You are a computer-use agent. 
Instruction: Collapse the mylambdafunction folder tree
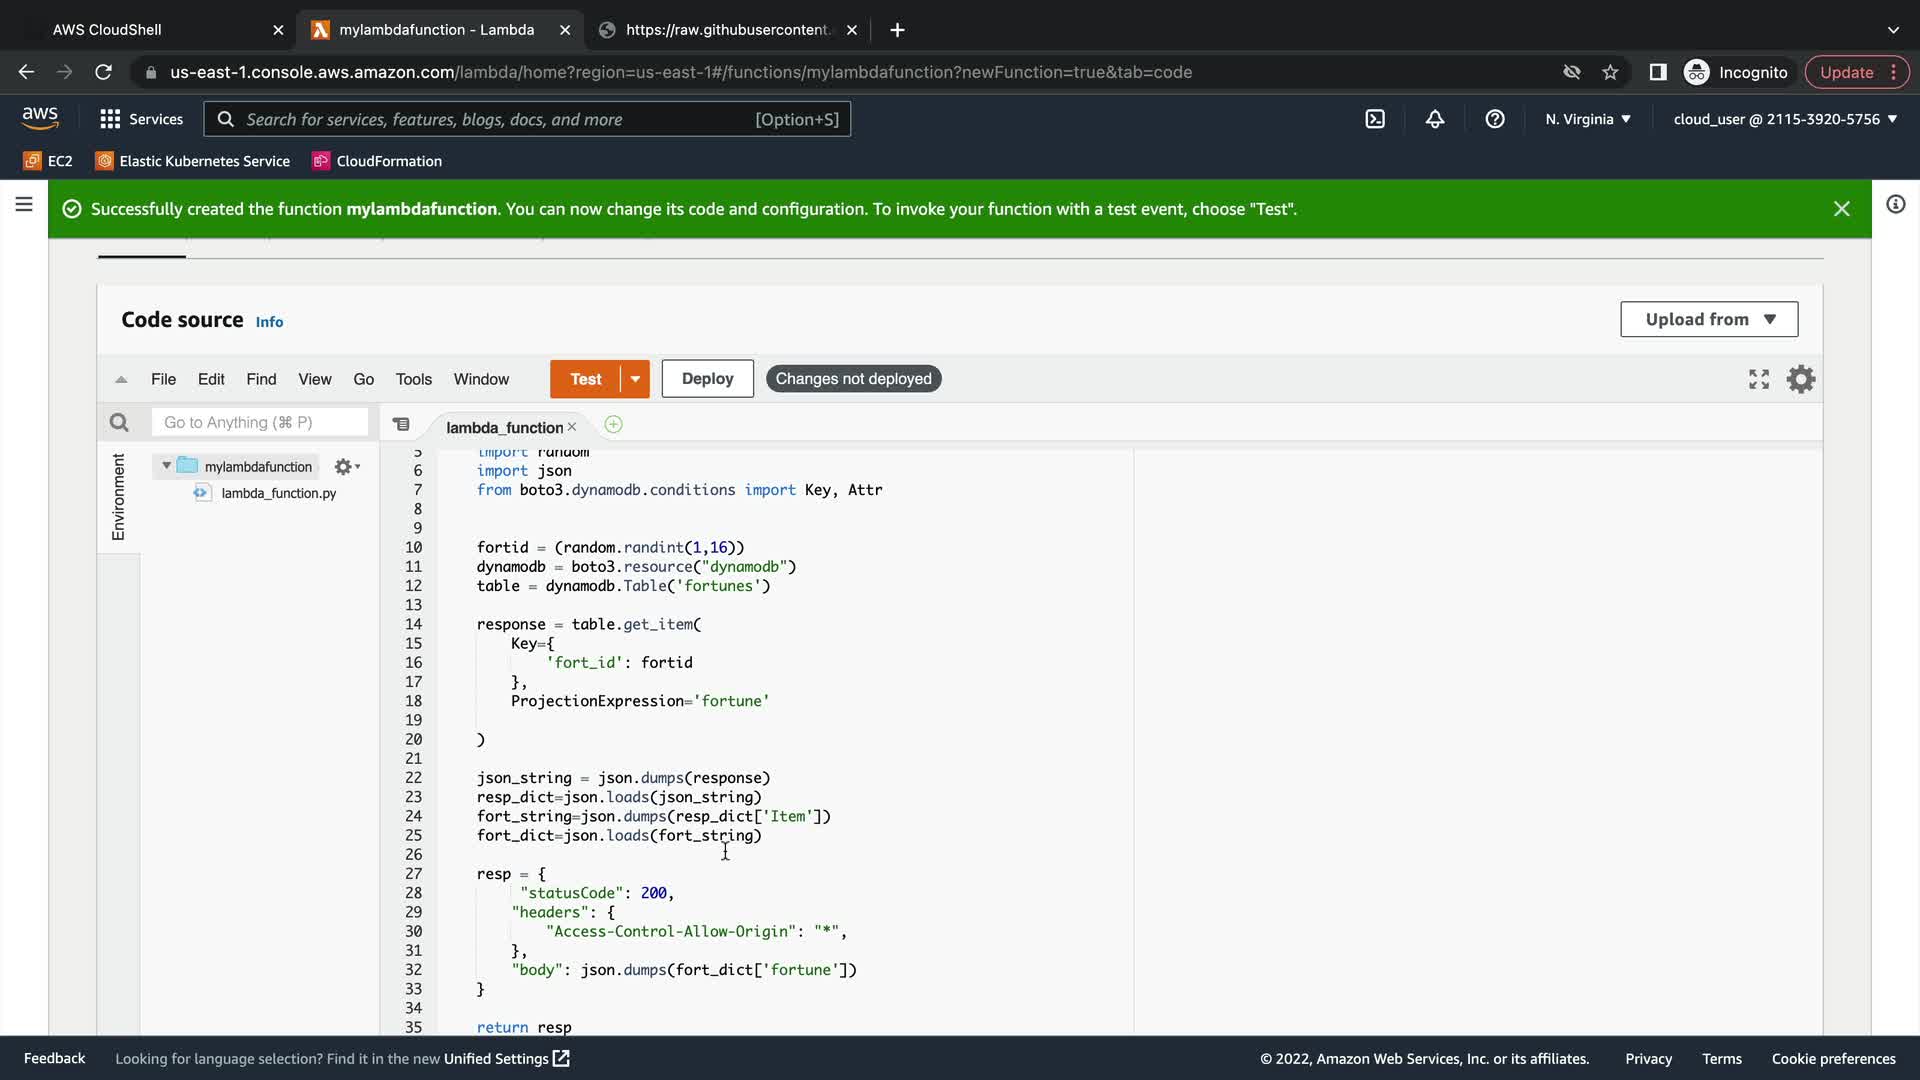point(166,466)
